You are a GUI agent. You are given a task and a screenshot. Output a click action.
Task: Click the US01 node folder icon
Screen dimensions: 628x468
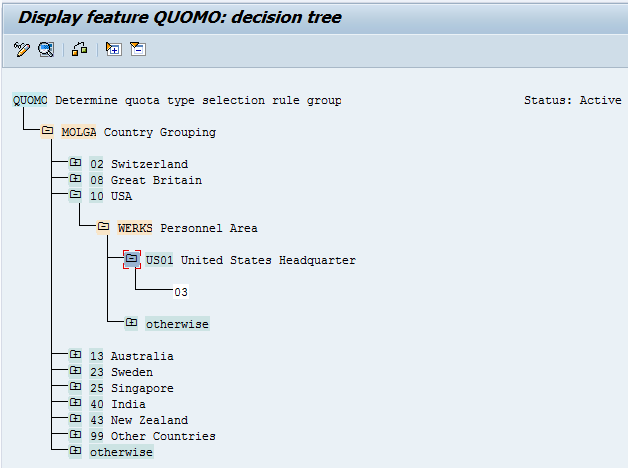(132, 260)
